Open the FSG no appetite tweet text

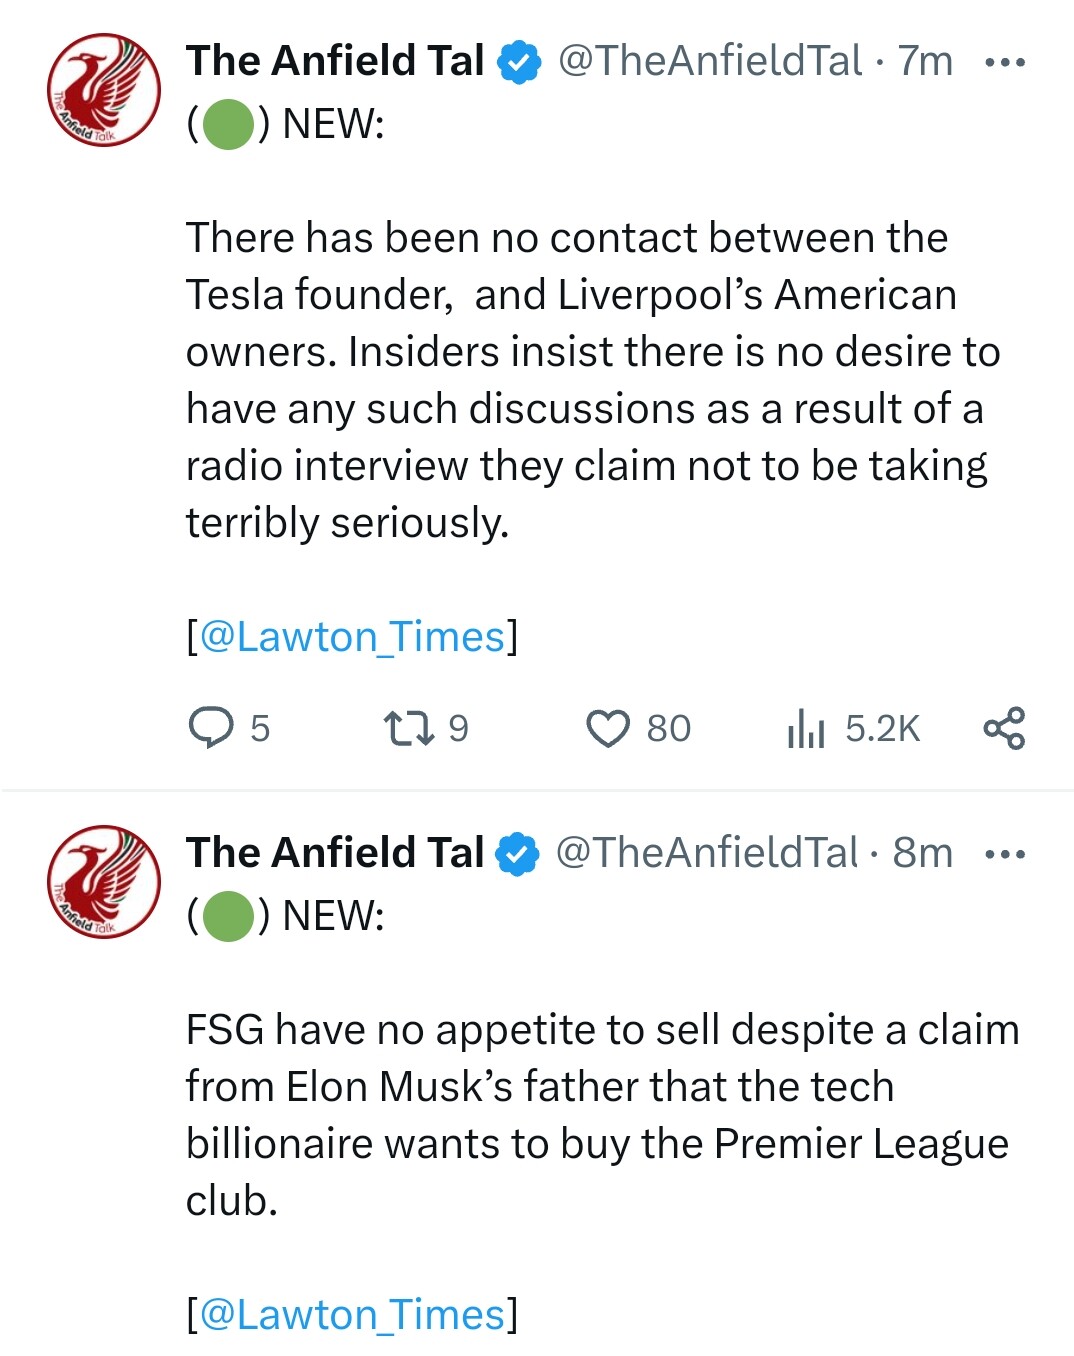600,1114
